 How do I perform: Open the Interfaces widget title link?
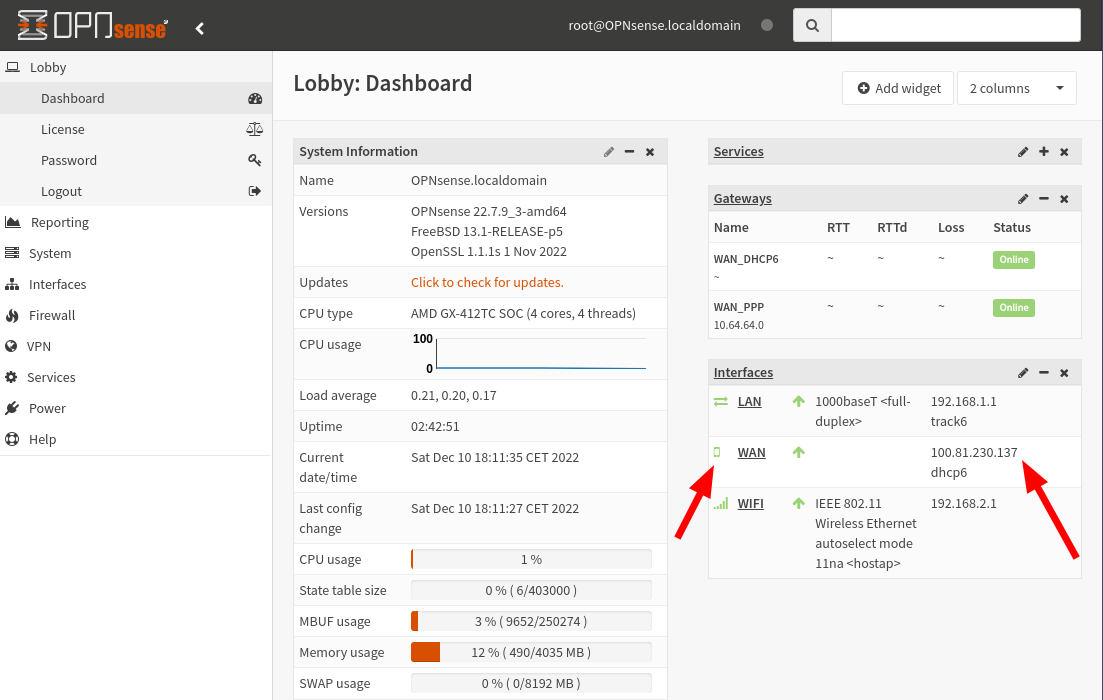(x=743, y=372)
